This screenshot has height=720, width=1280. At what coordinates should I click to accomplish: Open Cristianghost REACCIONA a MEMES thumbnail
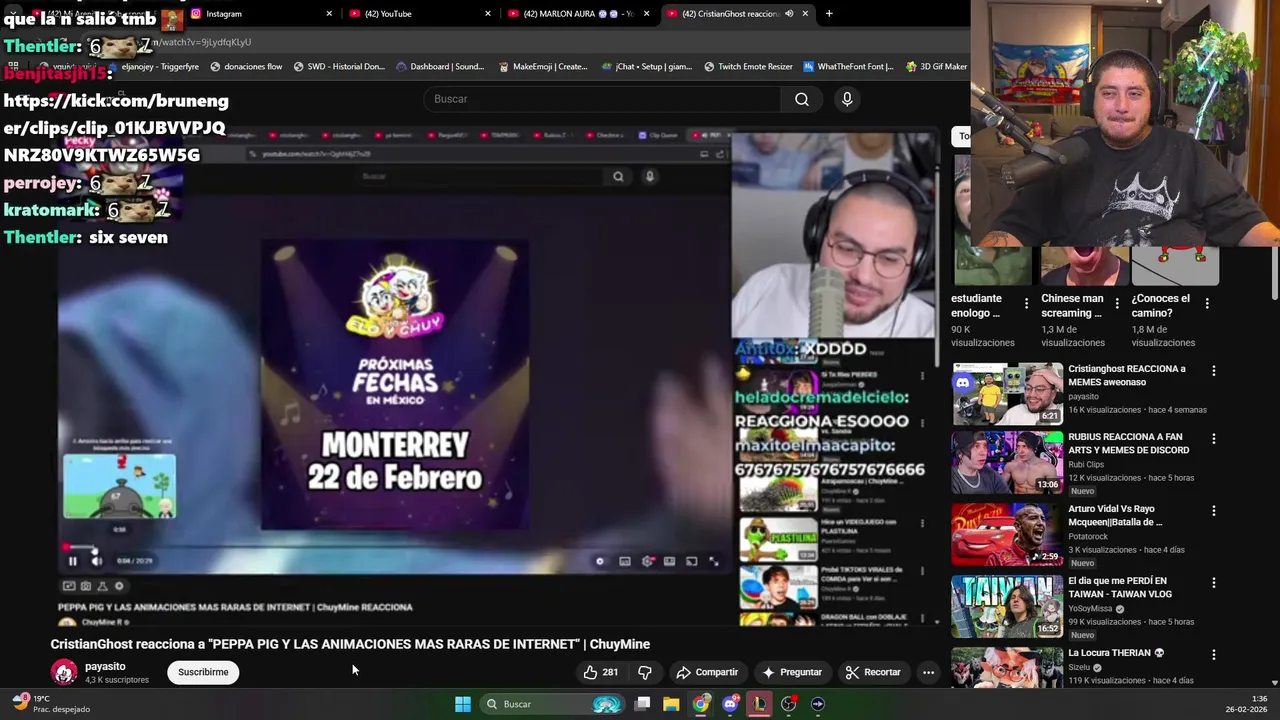pos(1007,394)
